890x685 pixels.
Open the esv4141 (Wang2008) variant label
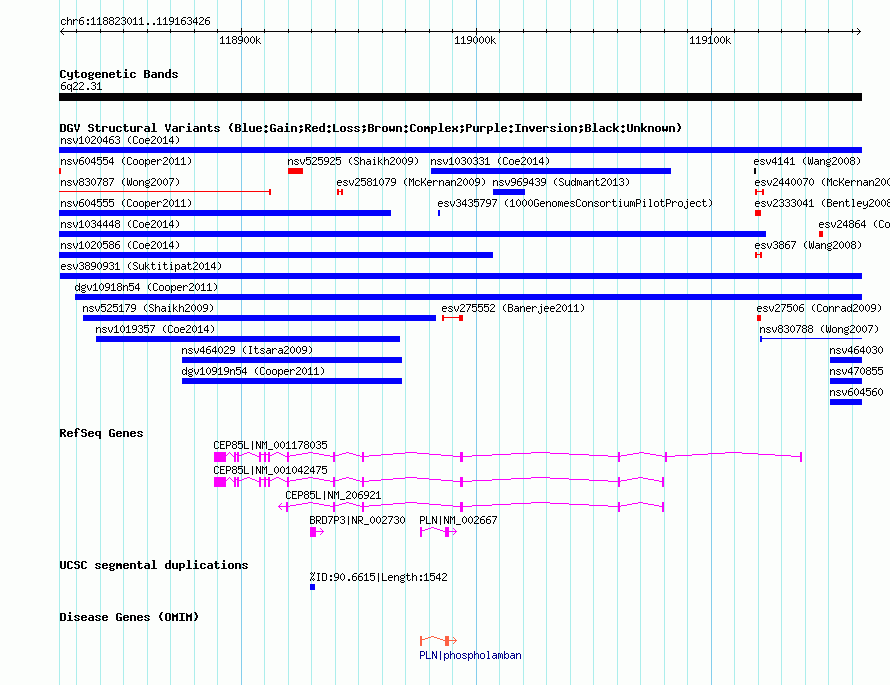(x=807, y=161)
